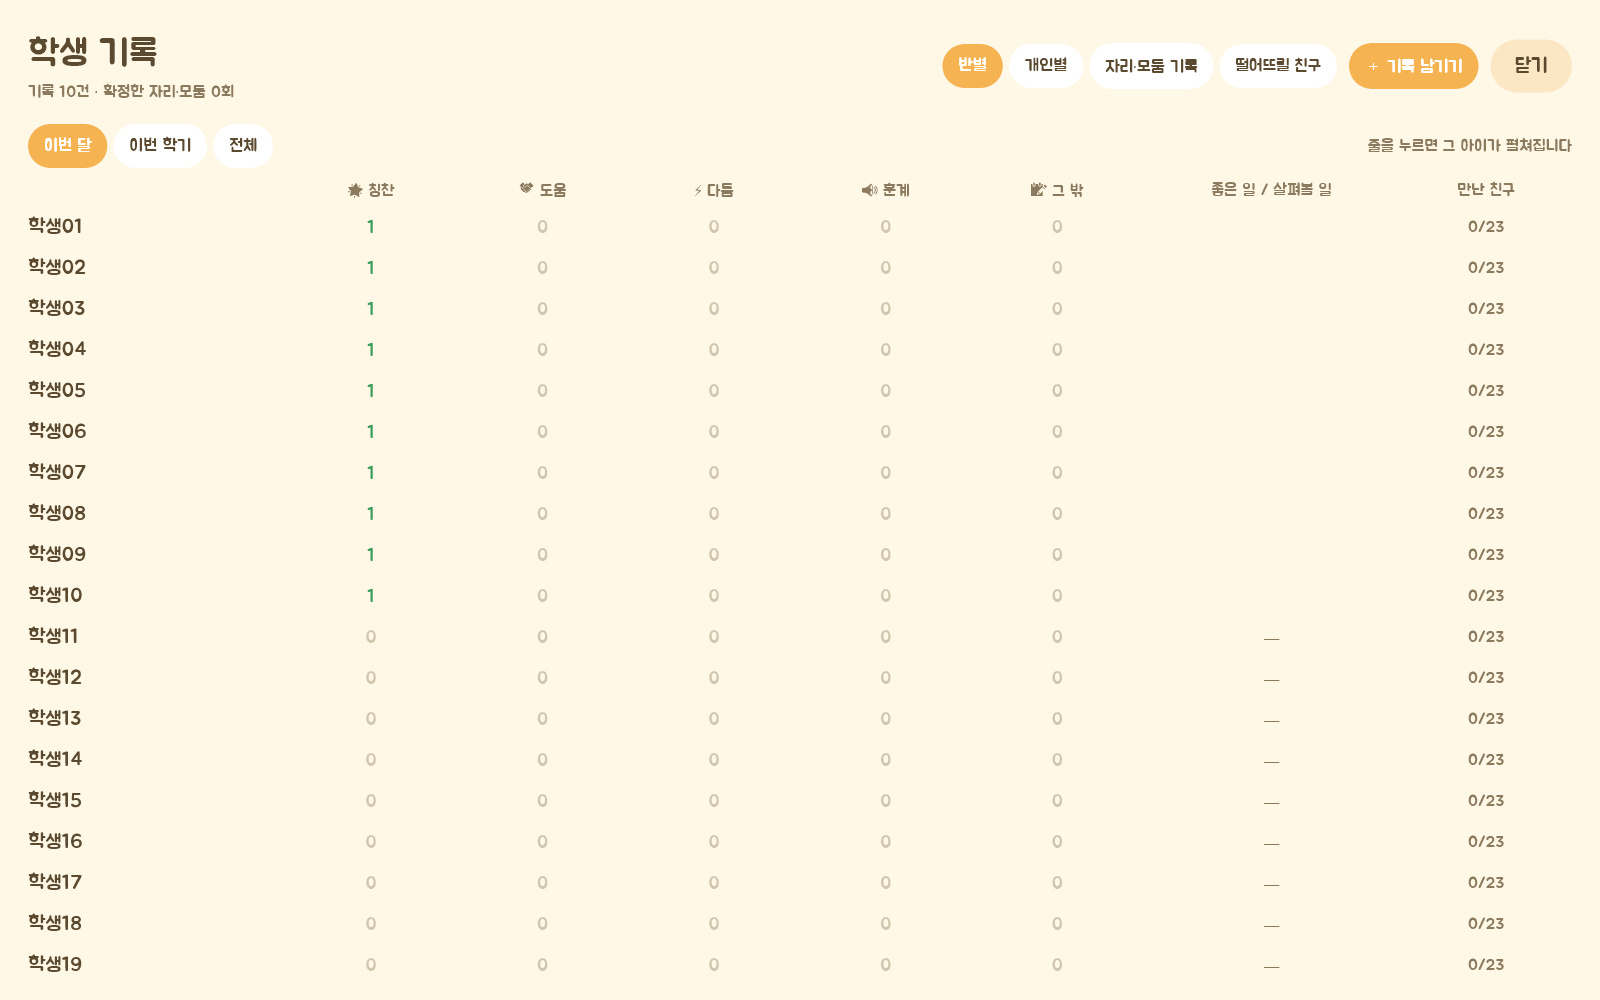Image resolution: width=1600 pixels, height=1000 pixels.
Task: Expand the 학생04 row
Action: 800,350
